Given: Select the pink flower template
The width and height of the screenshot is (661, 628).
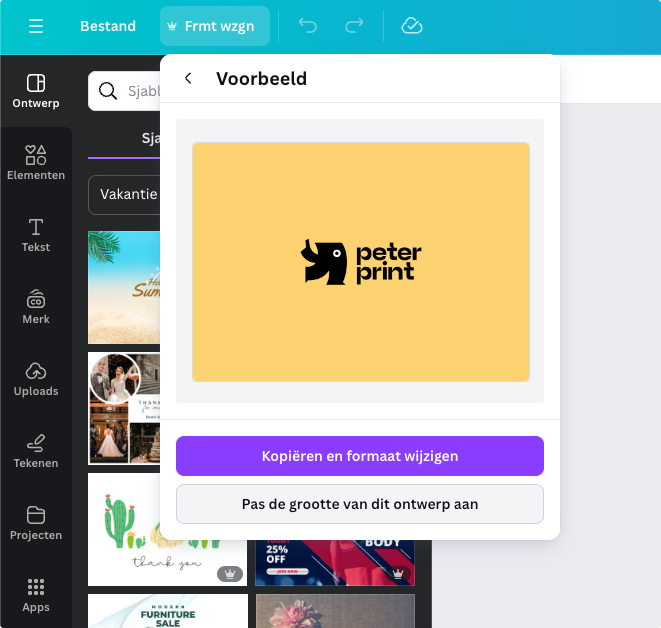Looking at the screenshot, I should (335, 611).
